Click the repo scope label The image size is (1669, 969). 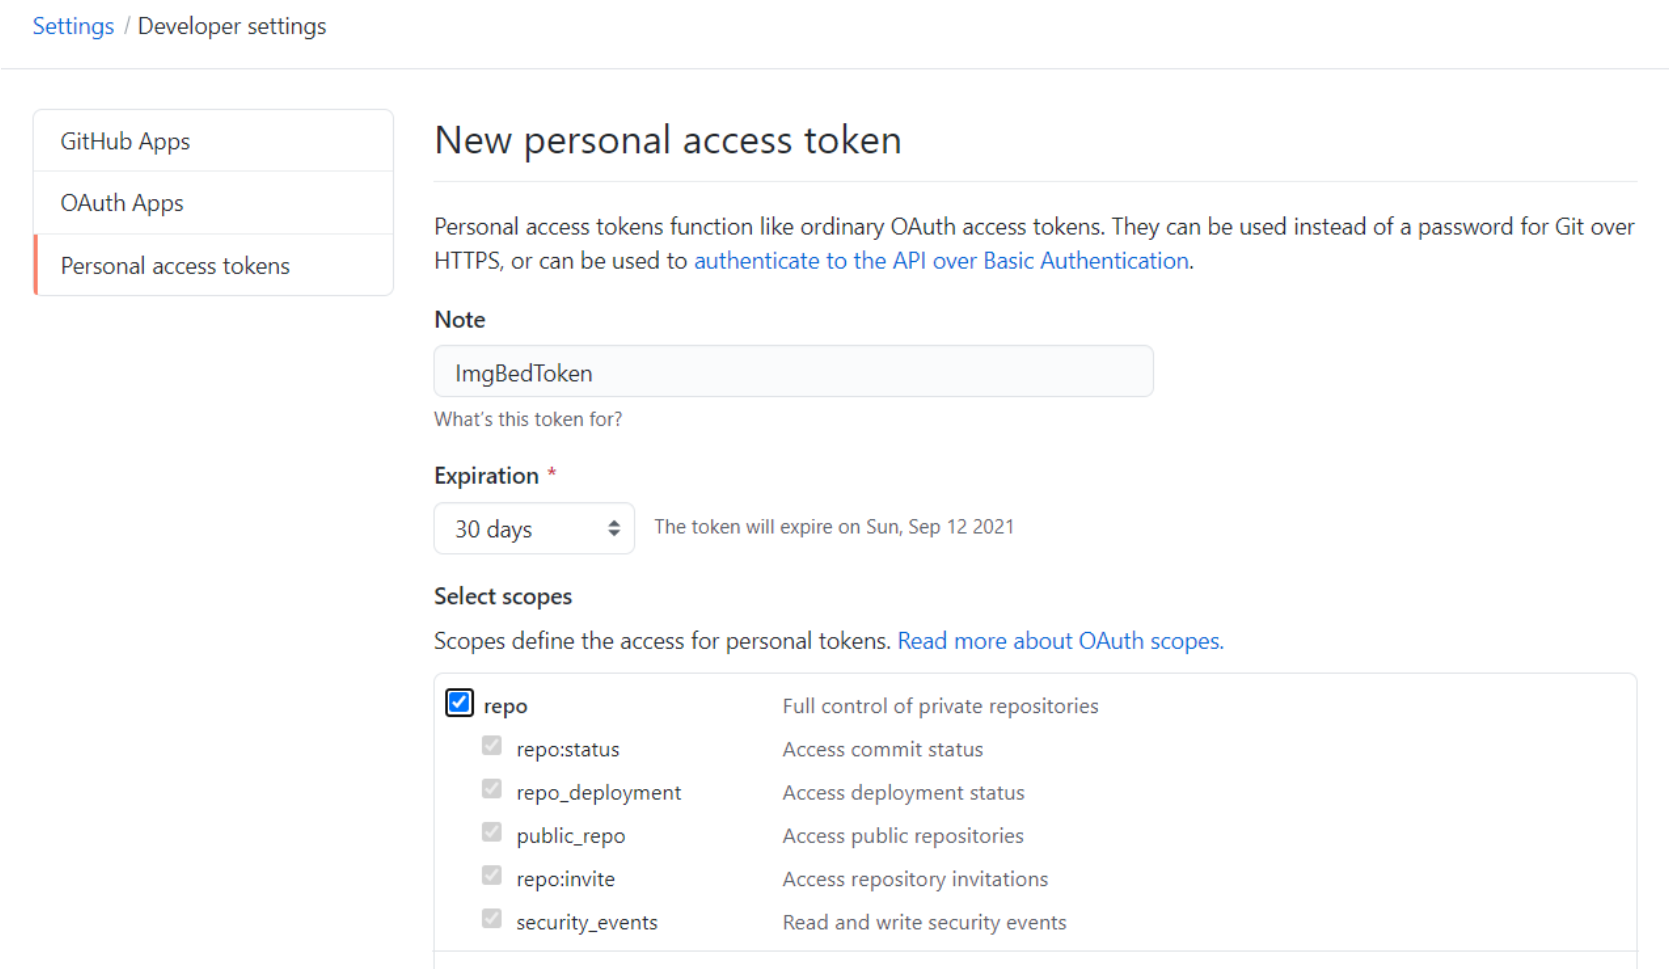[505, 706]
